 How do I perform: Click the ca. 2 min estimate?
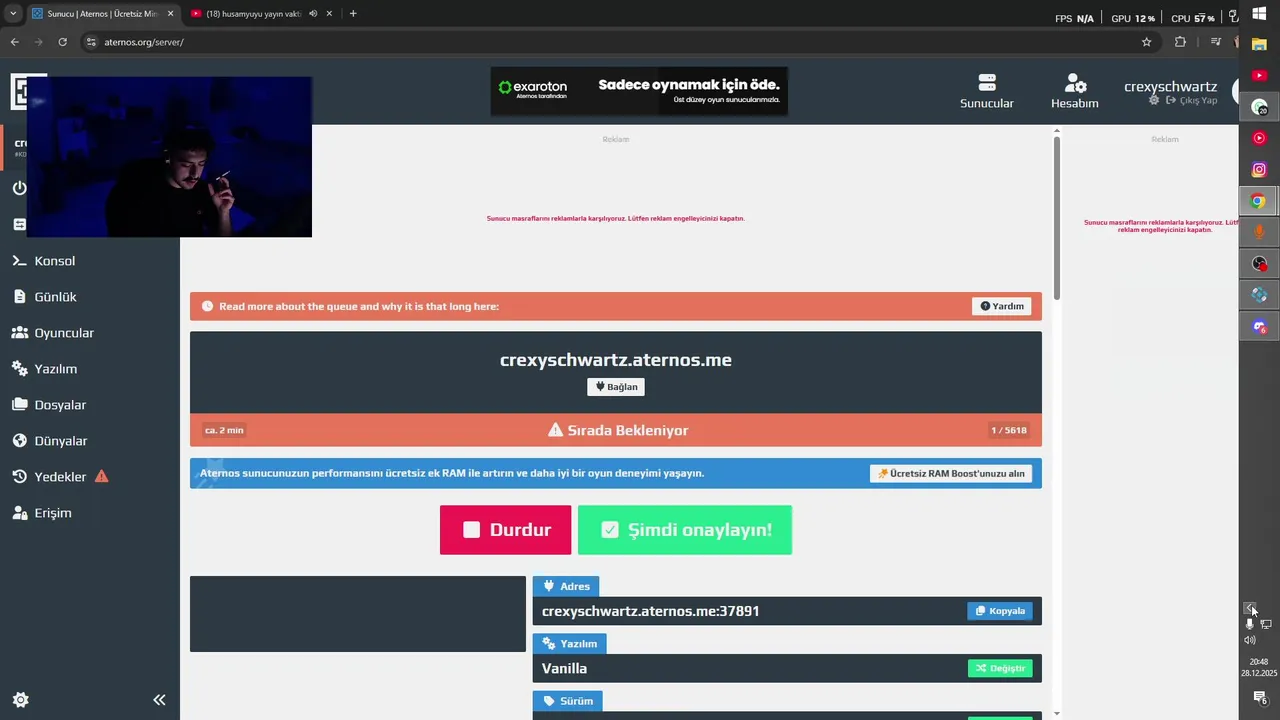pyautogui.click(x=224, y=430)
